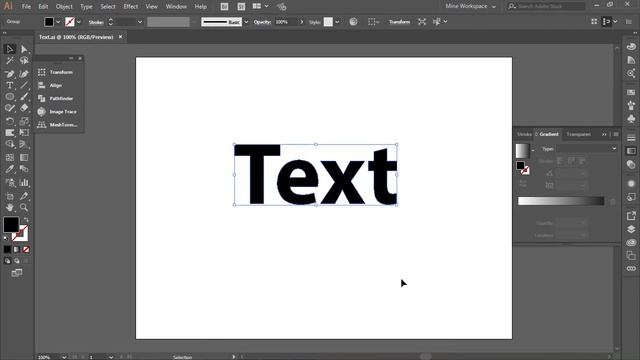Click the gradient slider bar
640x360 pixels.
pos(561,201)
